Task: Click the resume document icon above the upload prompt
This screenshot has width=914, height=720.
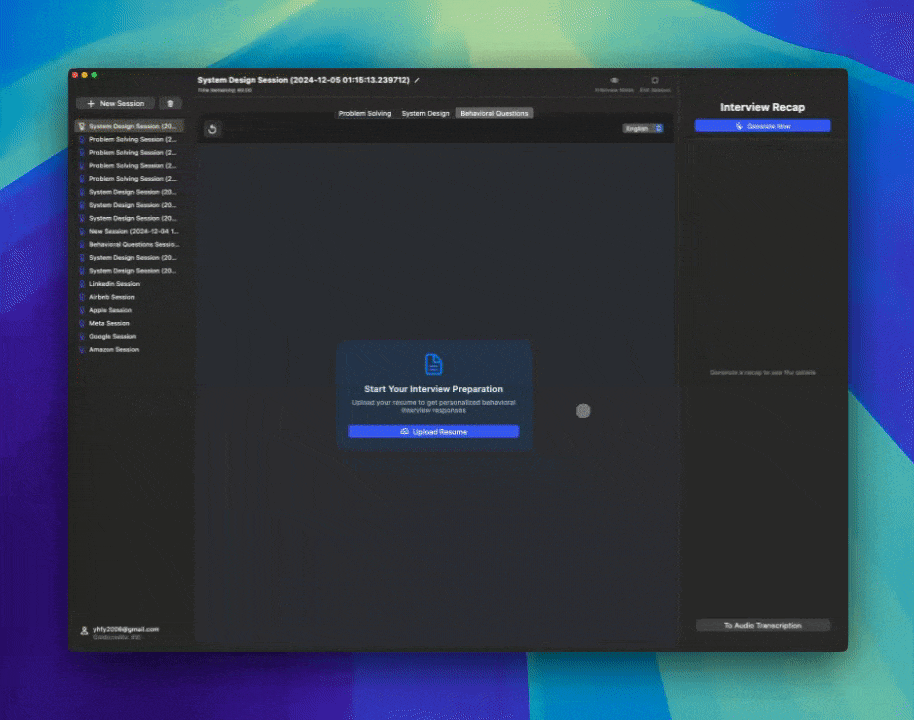Action: click(x=433, y=363)
